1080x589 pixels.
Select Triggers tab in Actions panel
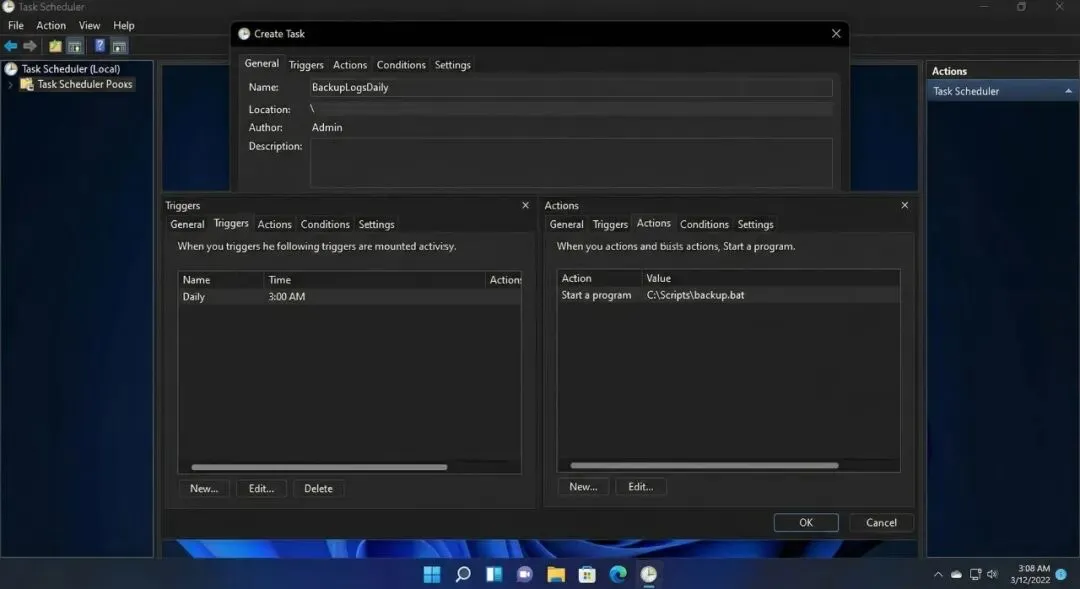pyautogui.click(x=610, y=225)
